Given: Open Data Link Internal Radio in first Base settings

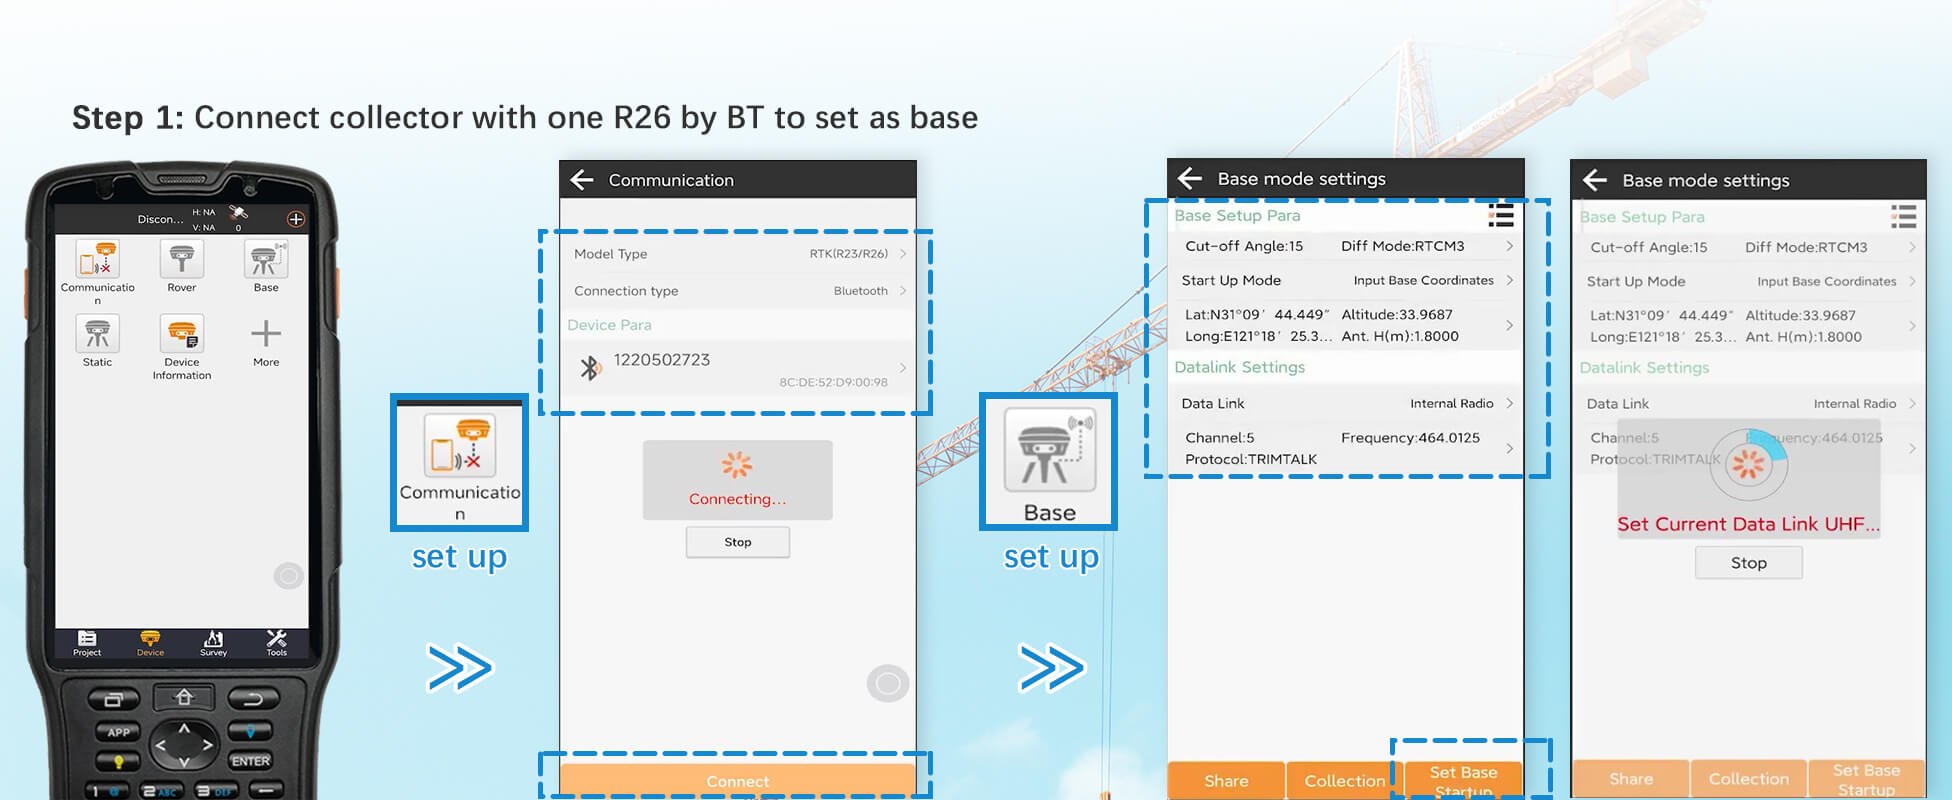Looking at the screenshot, I should [1346, 404].
